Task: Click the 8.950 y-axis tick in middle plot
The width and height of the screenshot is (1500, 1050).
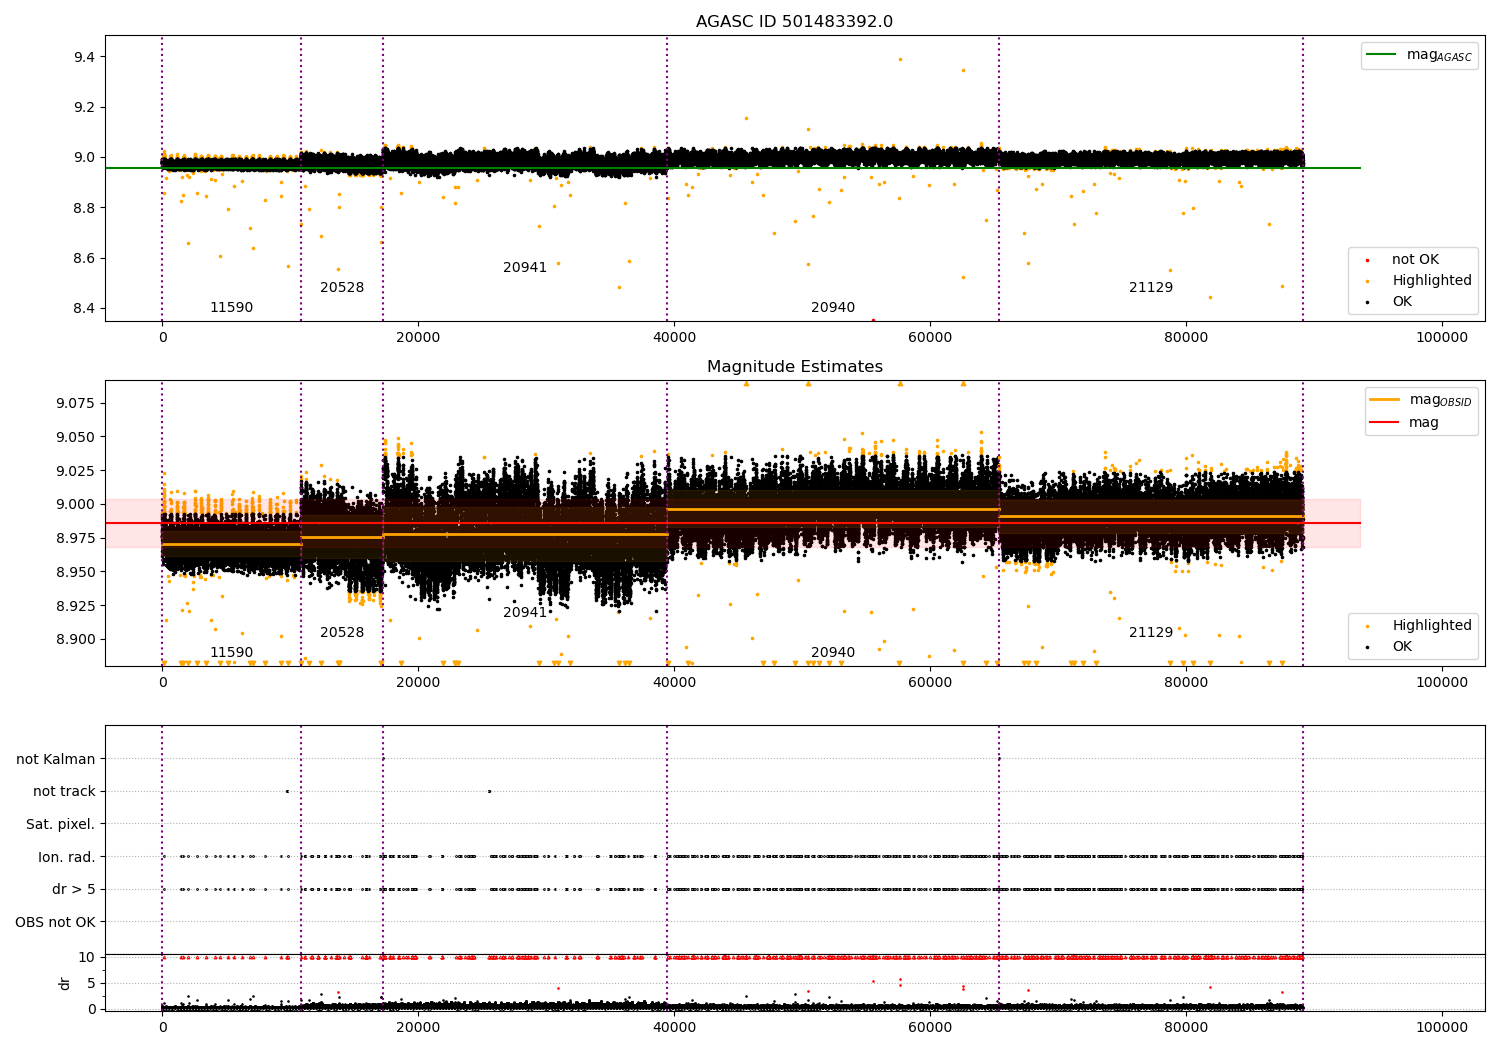Action: coord(75,572)
